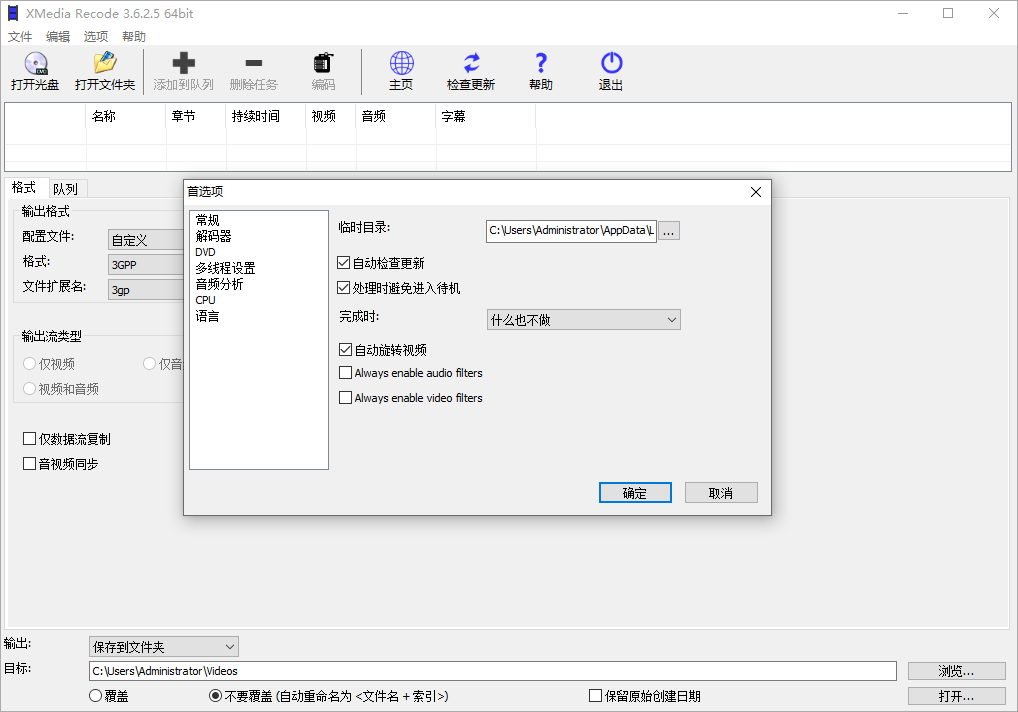Open the 保存到文件夹 output dropdown
This screenshot has height=712, width=1018.
point(163,646)
